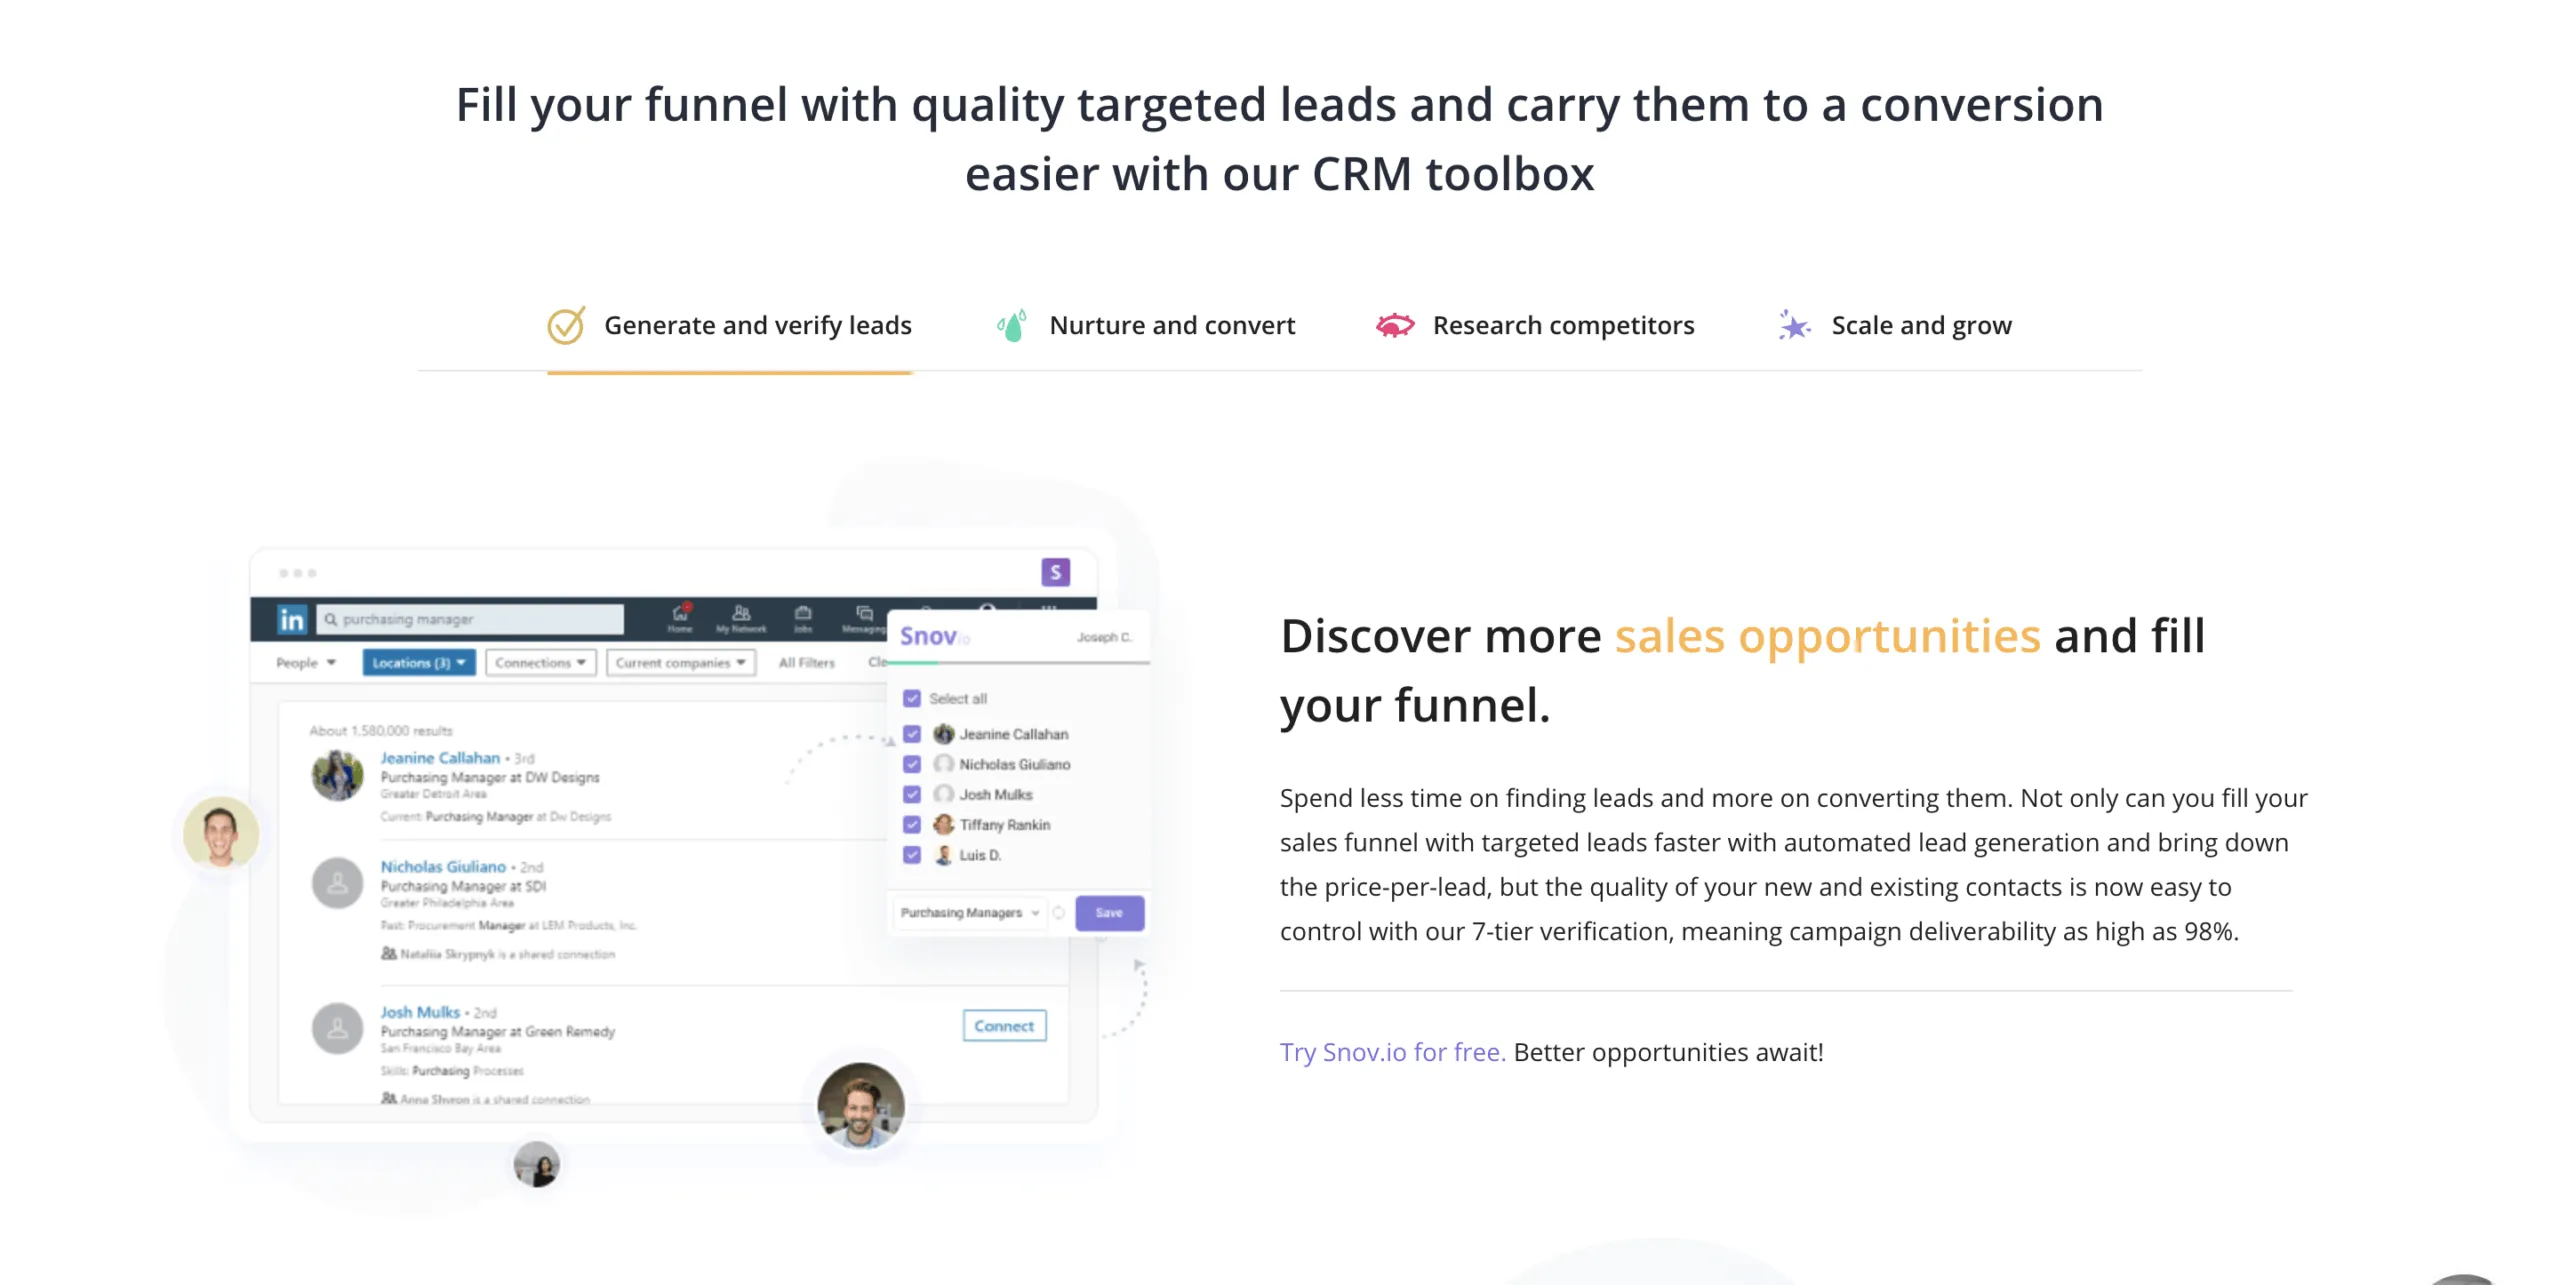
Task: Click Josh Mulks' gray placeholder avatar in results
Action: coord(337,1028)
